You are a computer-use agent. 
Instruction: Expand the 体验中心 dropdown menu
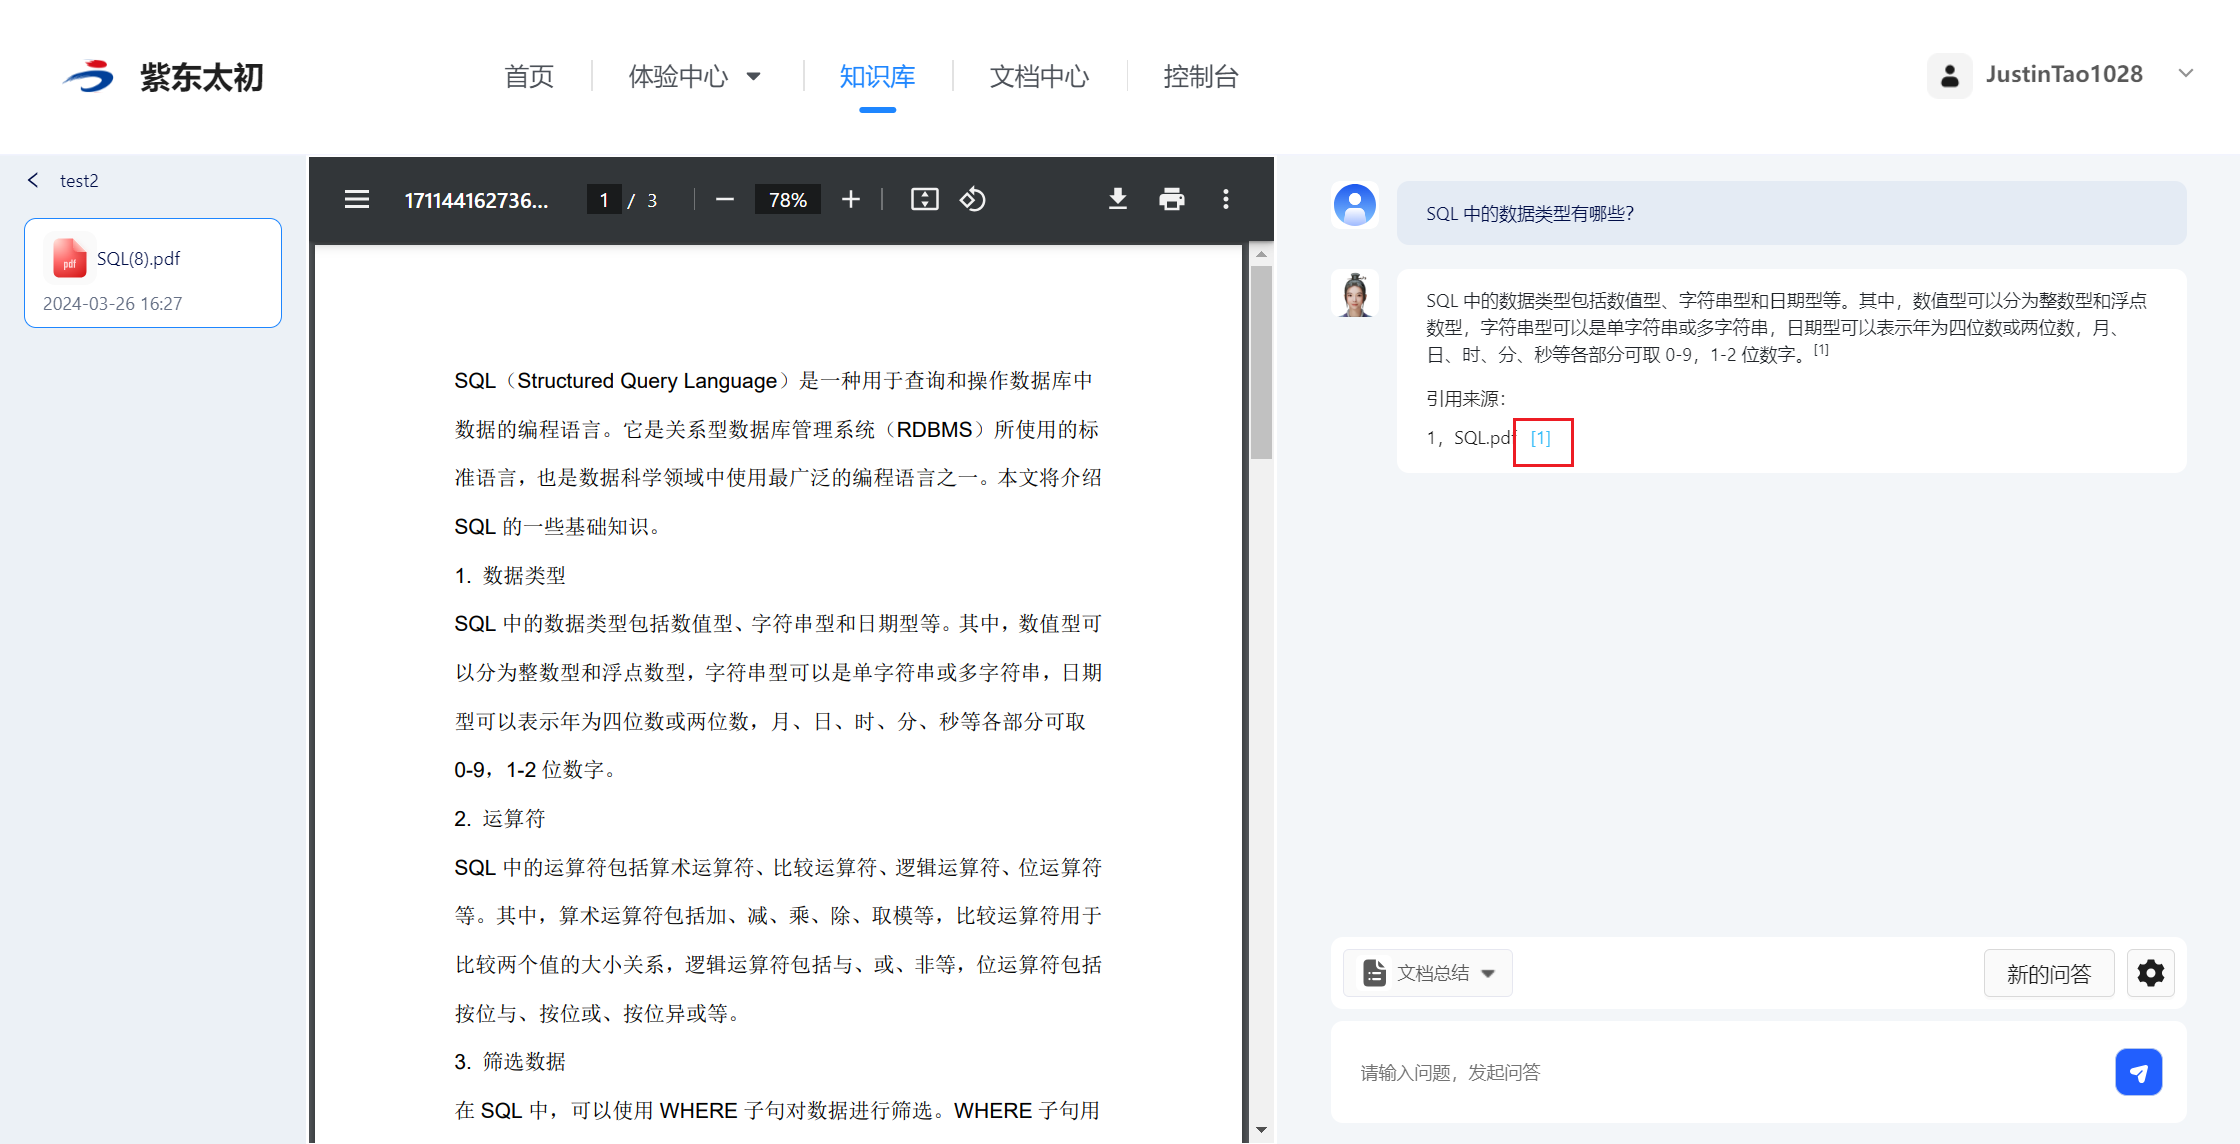point(695,76)
